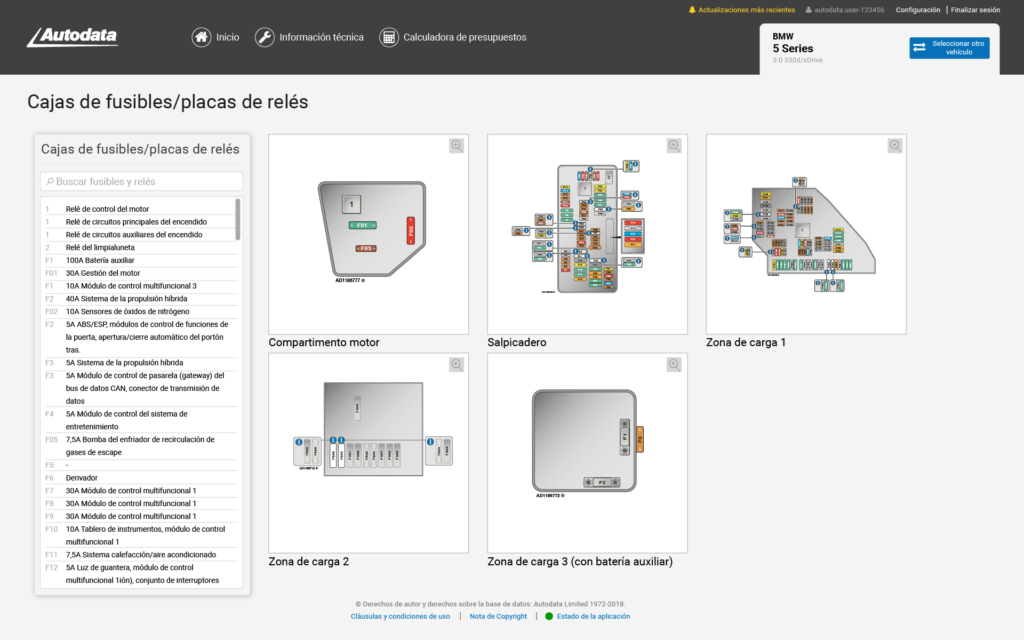Click the green application status indicator

point(549,616)
